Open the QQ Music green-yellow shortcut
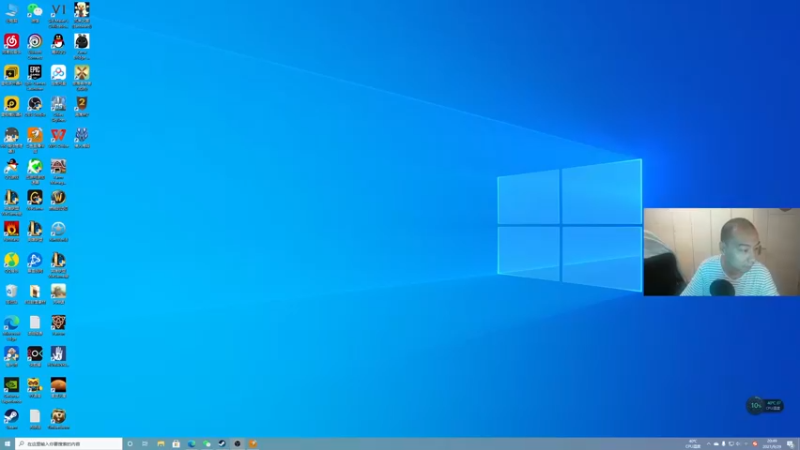 coord(11,263)
